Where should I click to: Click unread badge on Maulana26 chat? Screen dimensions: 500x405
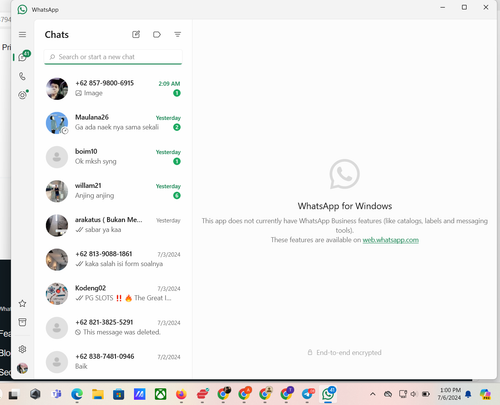[177, 127]
